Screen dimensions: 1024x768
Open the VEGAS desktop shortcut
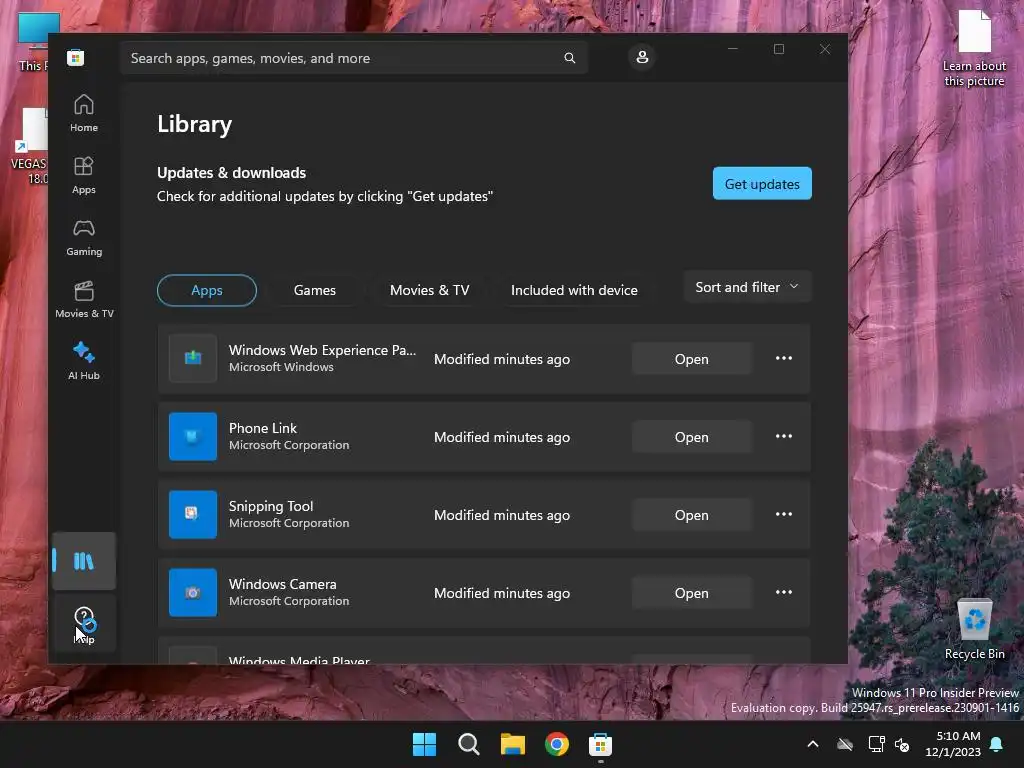(29, 146)
